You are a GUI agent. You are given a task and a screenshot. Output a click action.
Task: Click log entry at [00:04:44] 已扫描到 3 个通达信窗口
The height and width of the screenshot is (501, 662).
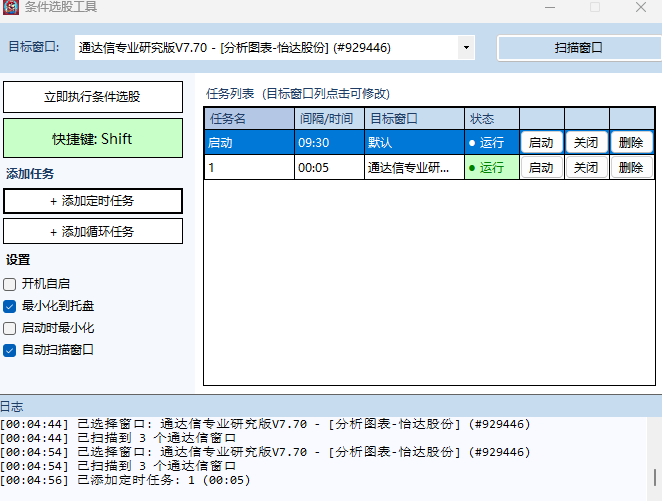(118, 438)
